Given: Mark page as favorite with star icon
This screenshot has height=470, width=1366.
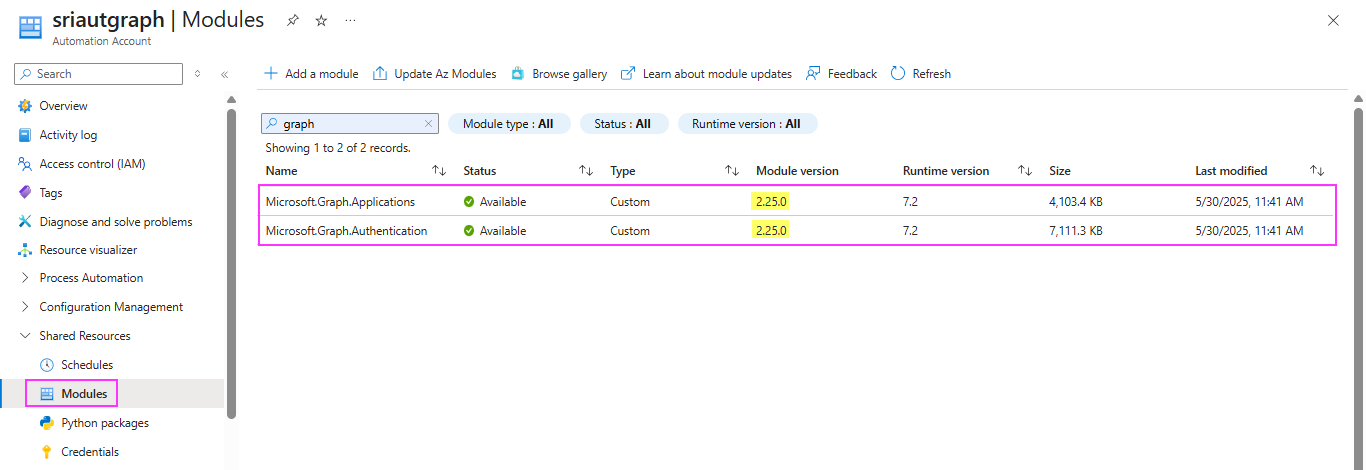Looking at the screenshot, I should (x=321, y=20).
